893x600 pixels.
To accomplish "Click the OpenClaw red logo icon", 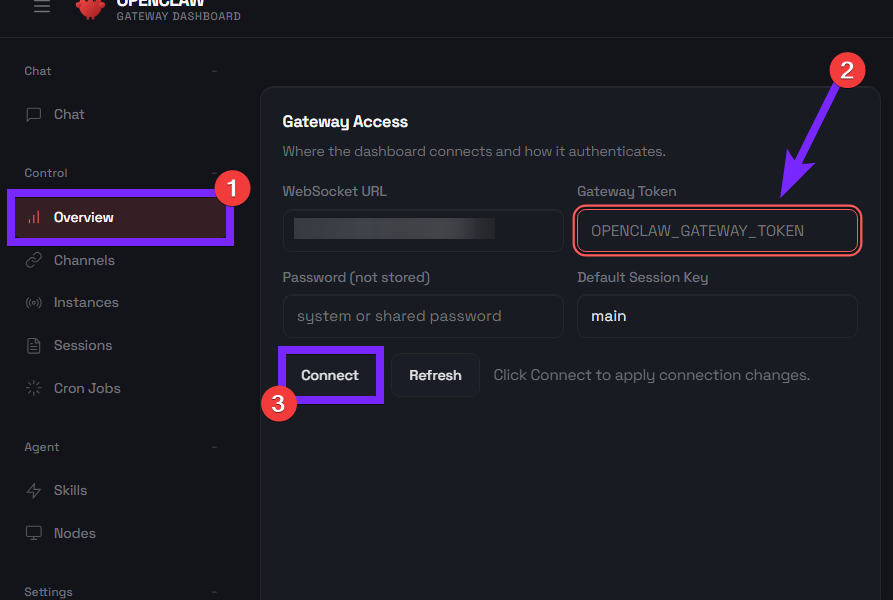I will [x=91, y=8].
